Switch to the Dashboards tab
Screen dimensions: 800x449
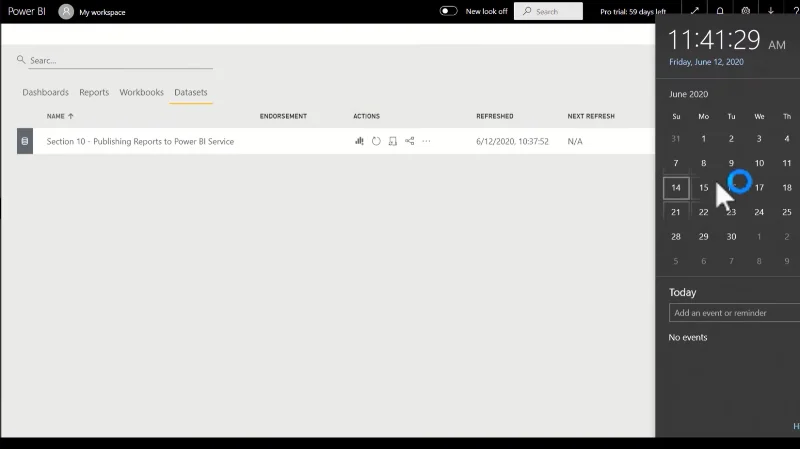(x=45, y=92)
